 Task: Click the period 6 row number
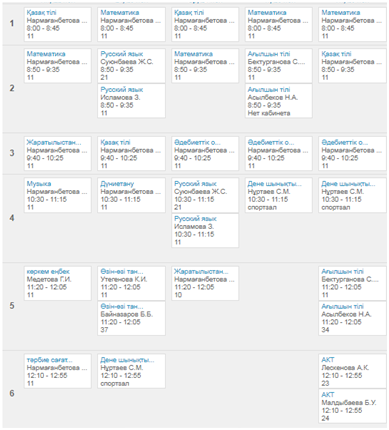[12, 393]
